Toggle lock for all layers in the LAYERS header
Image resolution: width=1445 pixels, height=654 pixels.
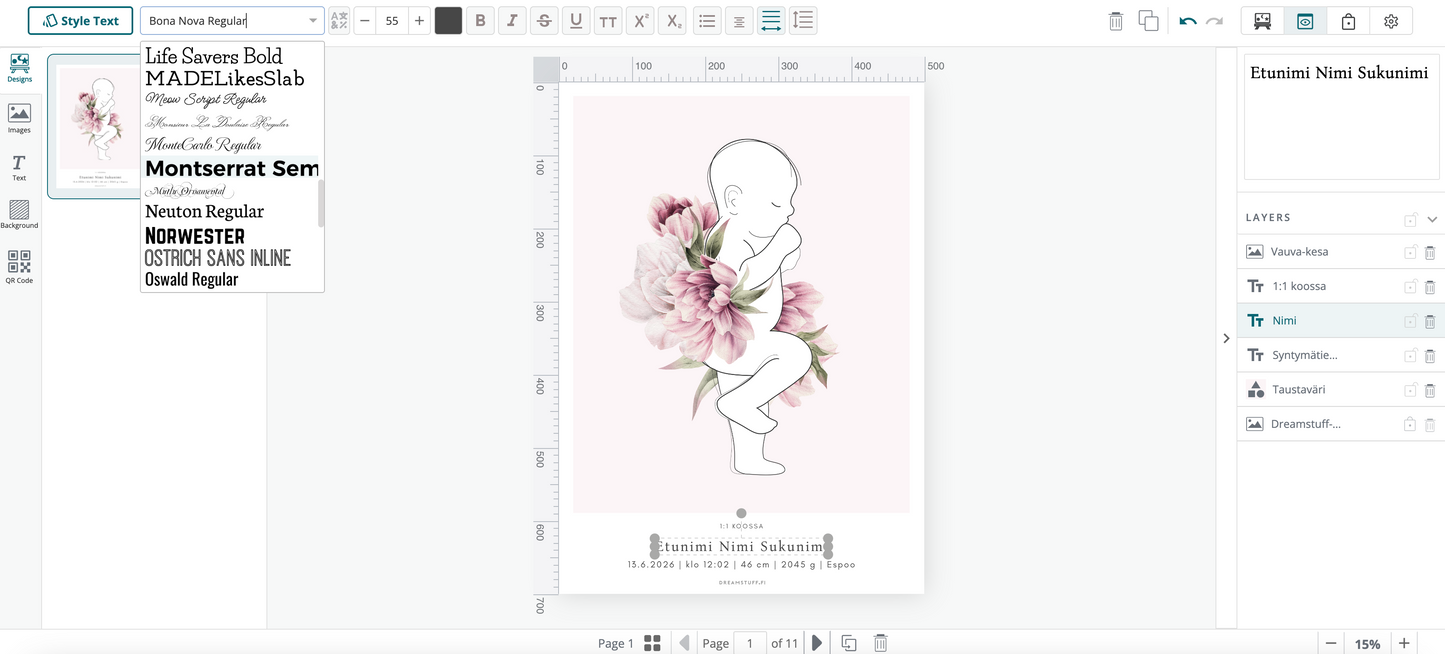pos(1410,219)
